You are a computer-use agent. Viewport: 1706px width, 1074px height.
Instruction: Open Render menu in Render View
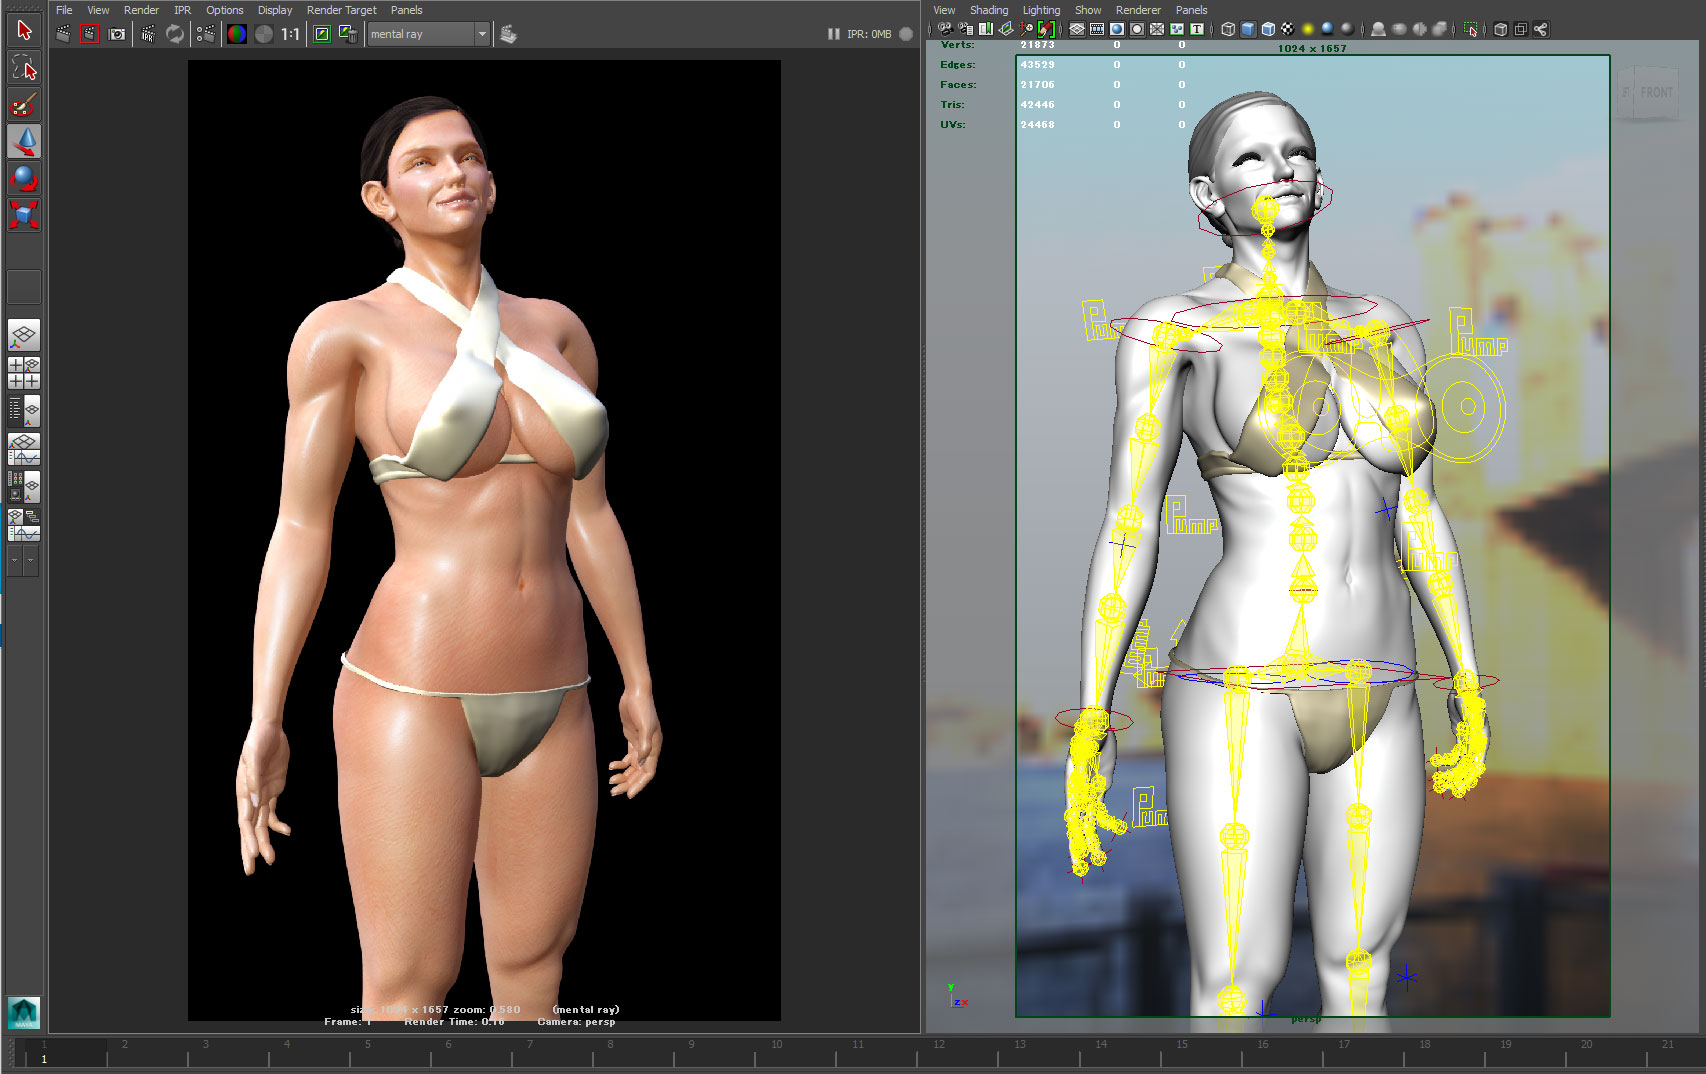141,10
